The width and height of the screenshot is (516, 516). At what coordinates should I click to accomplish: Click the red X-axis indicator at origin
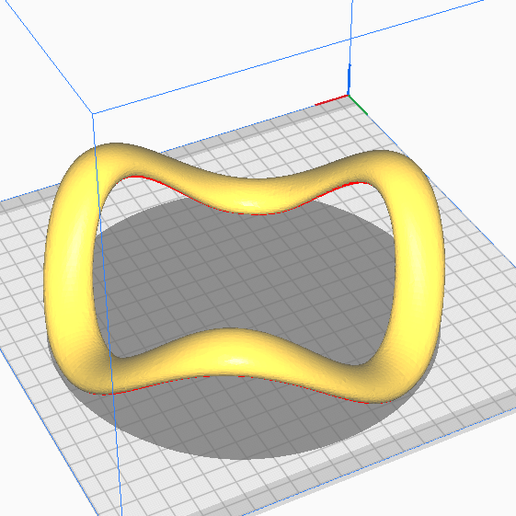(x=332, y=100)
